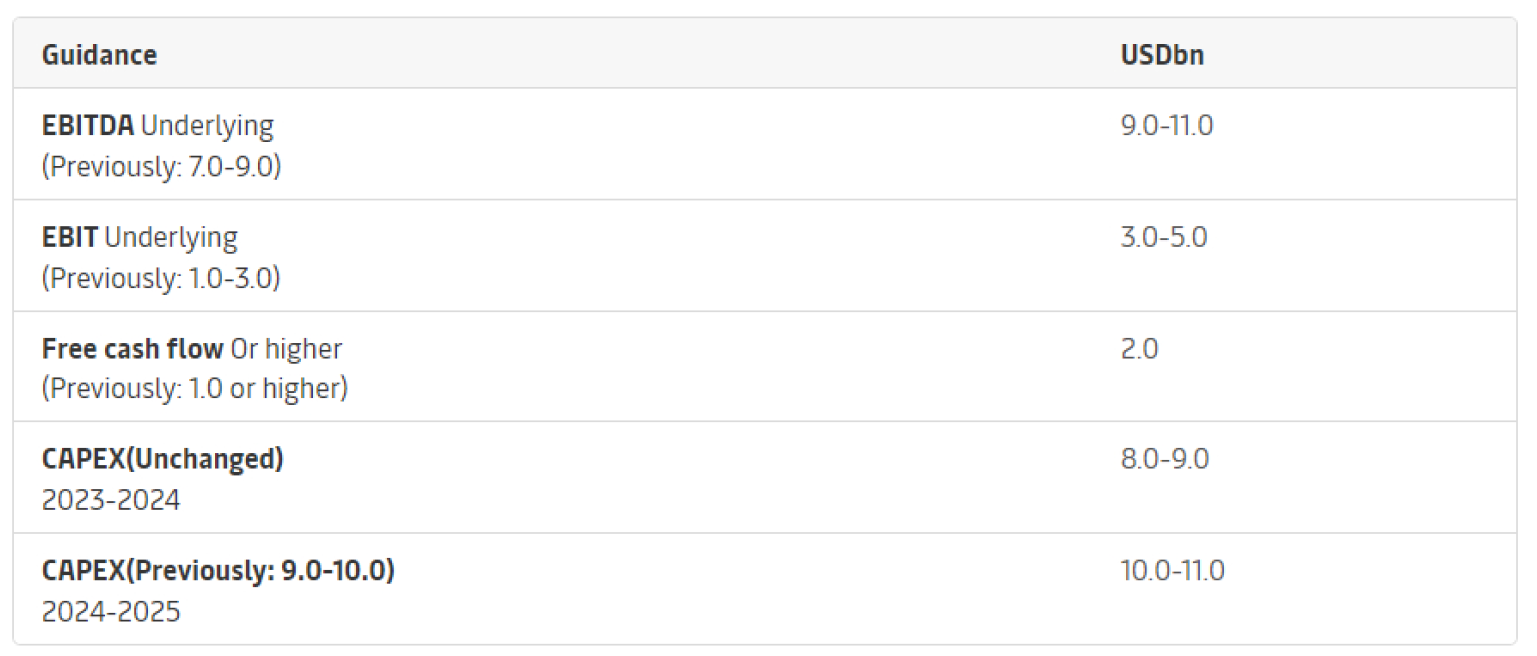Click the word Underlying beside EBITDA
Image resolution: width=1537 pixels, height=656 pixels.
207,126
